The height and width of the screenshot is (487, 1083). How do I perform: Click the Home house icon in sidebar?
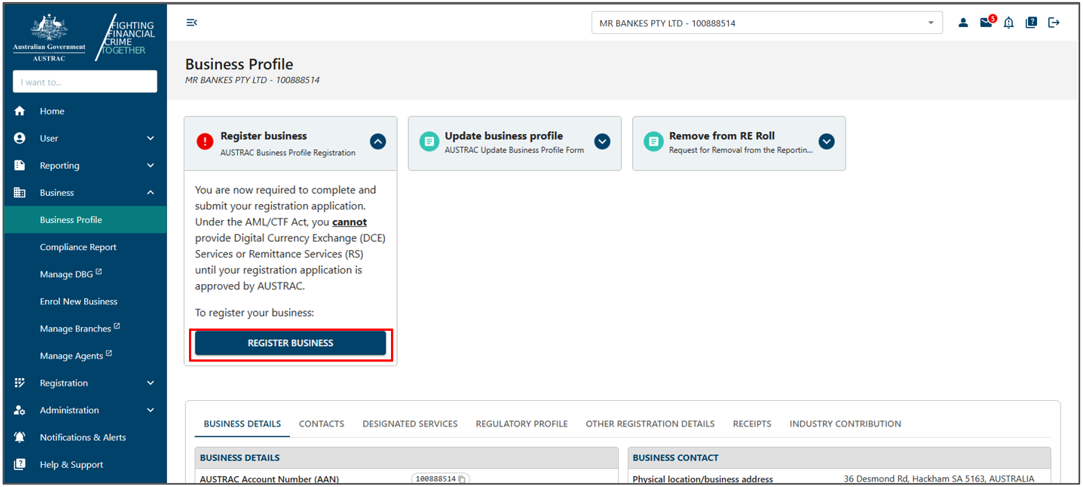(20, 111)
